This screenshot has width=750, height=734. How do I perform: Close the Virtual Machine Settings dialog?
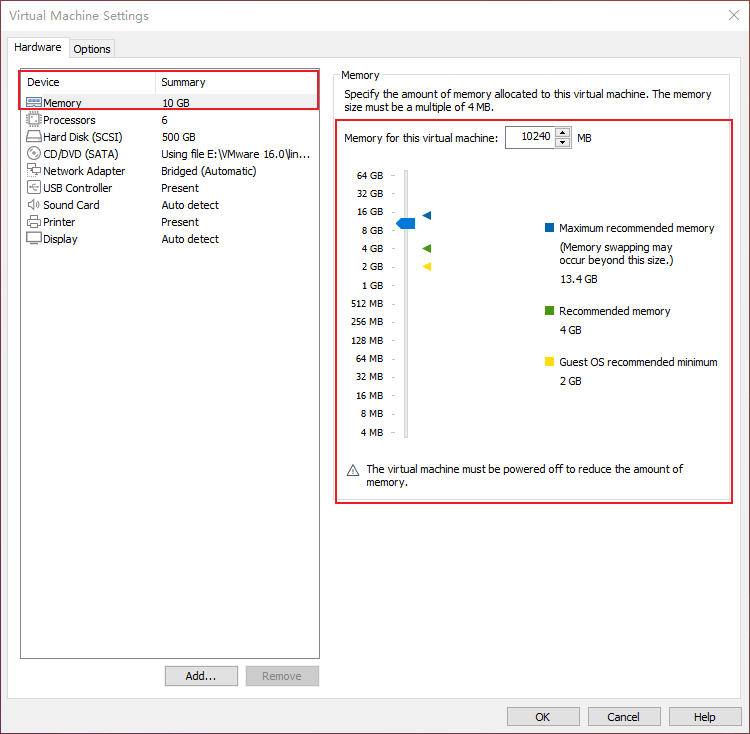(731, 15)
